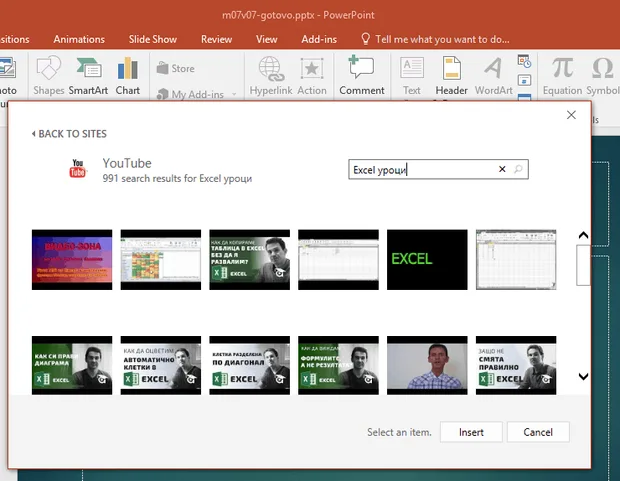
Task: Click the Hyperlink globe icon
Action: coord(272,68)
